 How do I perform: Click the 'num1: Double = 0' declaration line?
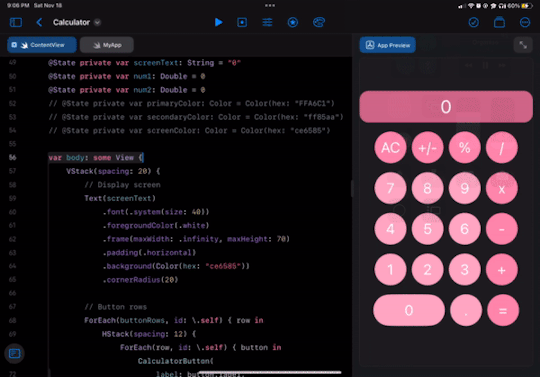(x=127, y=76)
